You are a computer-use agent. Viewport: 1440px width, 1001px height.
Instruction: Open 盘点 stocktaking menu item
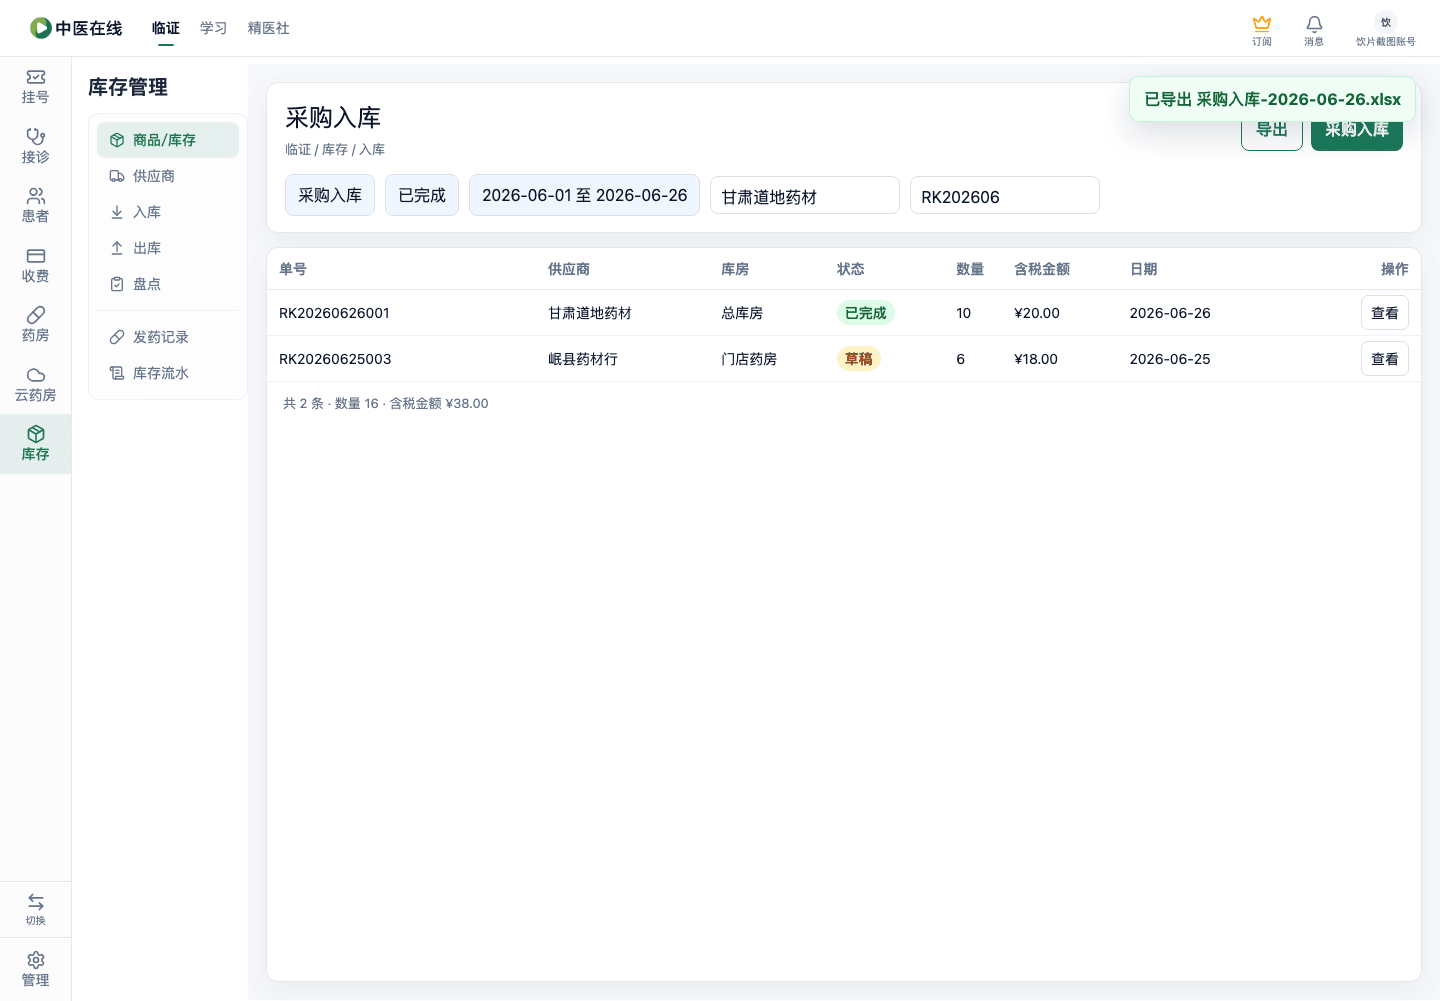point(168,284)
